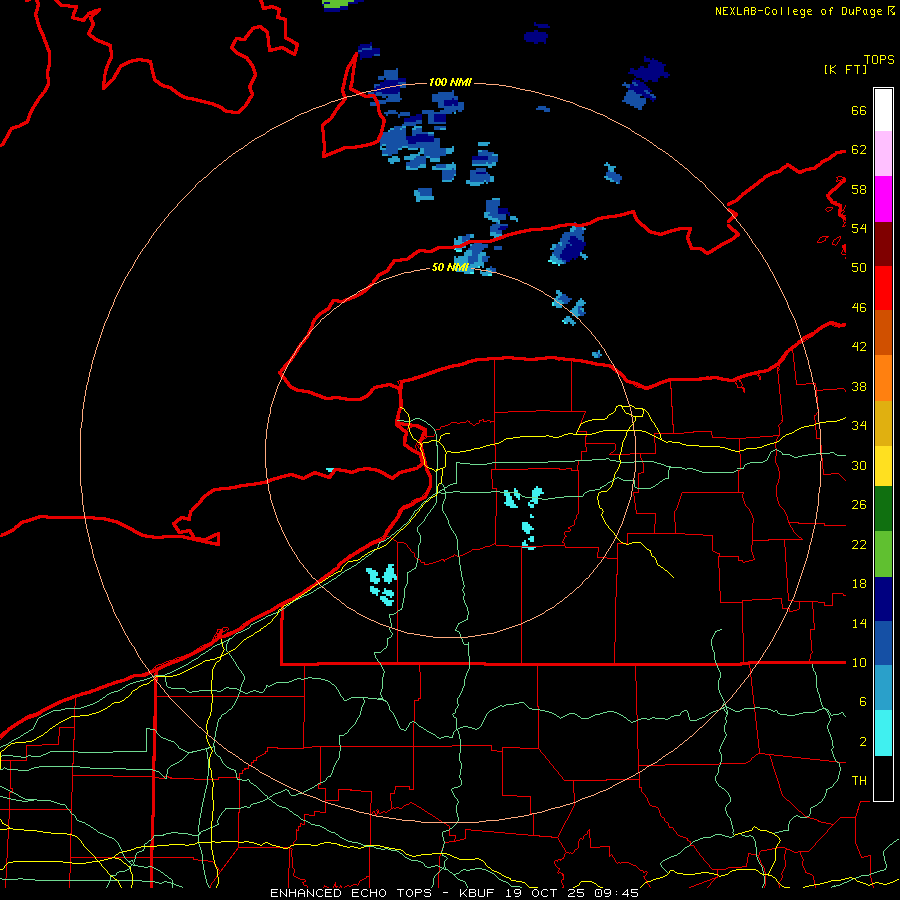Image resolution: width=900 pixels, height=900 pixels.
Task: Select the magenta 58 kft swatch
Action: click(883, 199)
